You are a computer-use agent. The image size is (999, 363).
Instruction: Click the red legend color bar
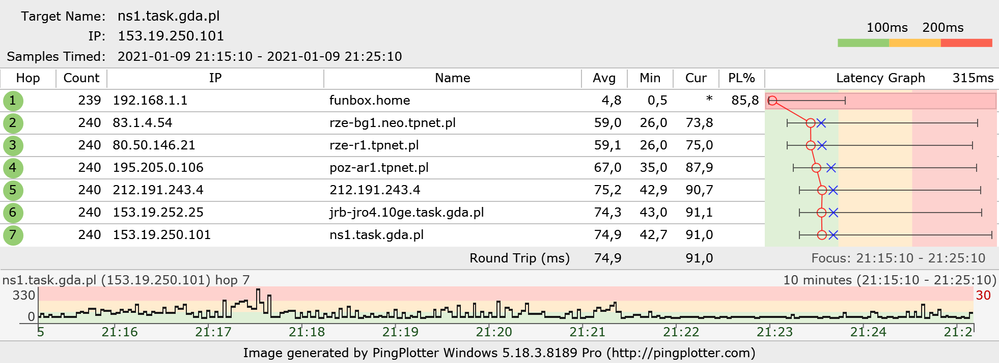tap(967, 43)
